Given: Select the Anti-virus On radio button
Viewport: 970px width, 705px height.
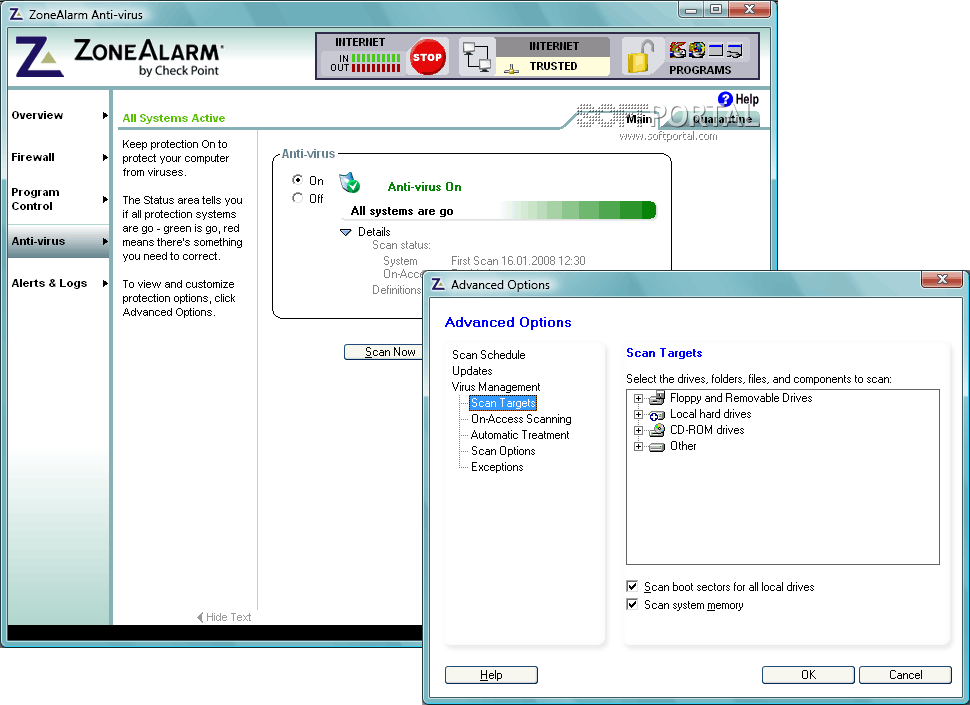Looking at the screenshot, I should (x=298, y=180).
